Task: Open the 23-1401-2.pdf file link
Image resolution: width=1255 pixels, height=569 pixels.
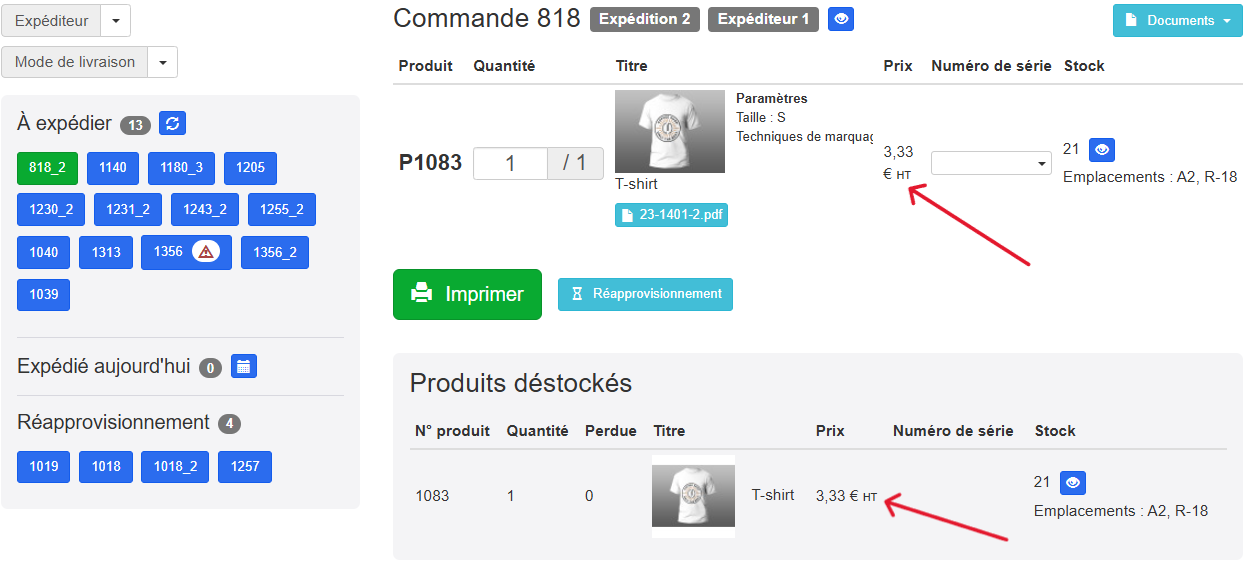Action: pyautogui.click(x=671, y=214)
